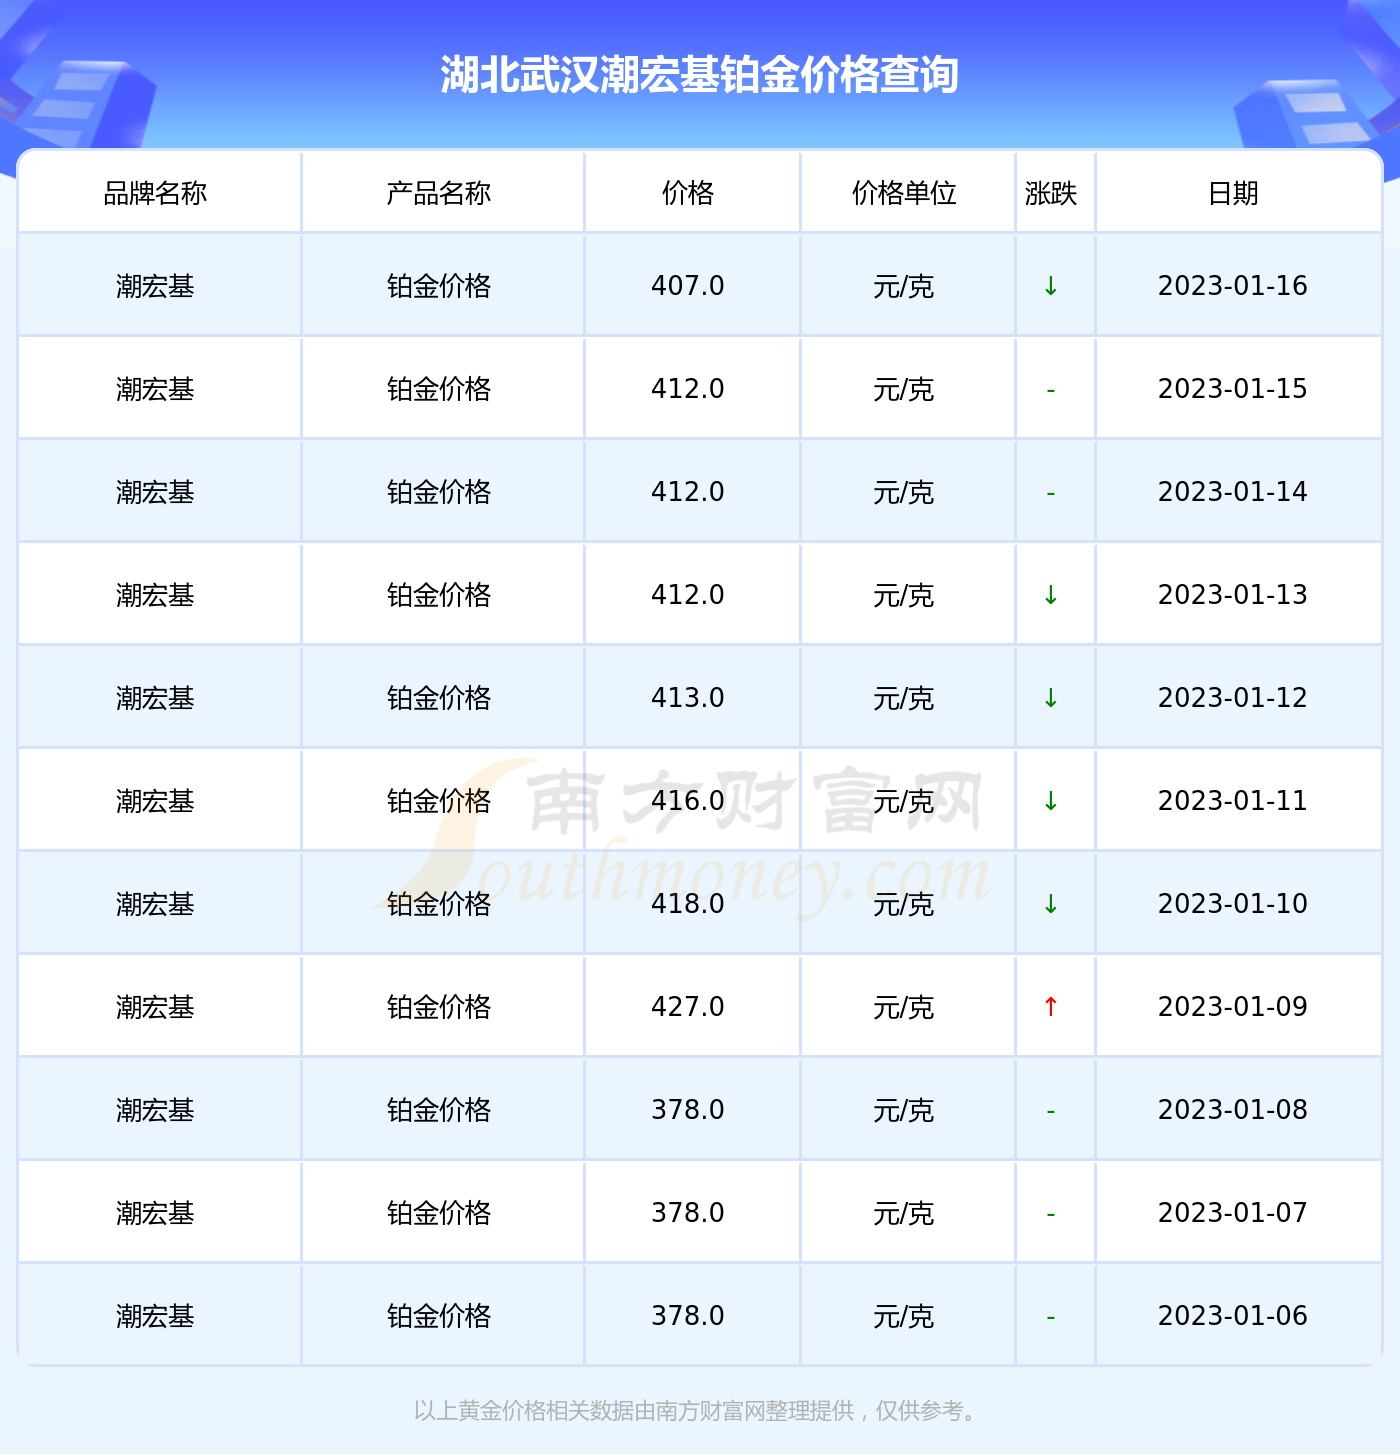Image resolution: width=1400 pixels, height=1455 pixels.
Task: Click date 2023-01-08
Action: click(1233, 1110)
